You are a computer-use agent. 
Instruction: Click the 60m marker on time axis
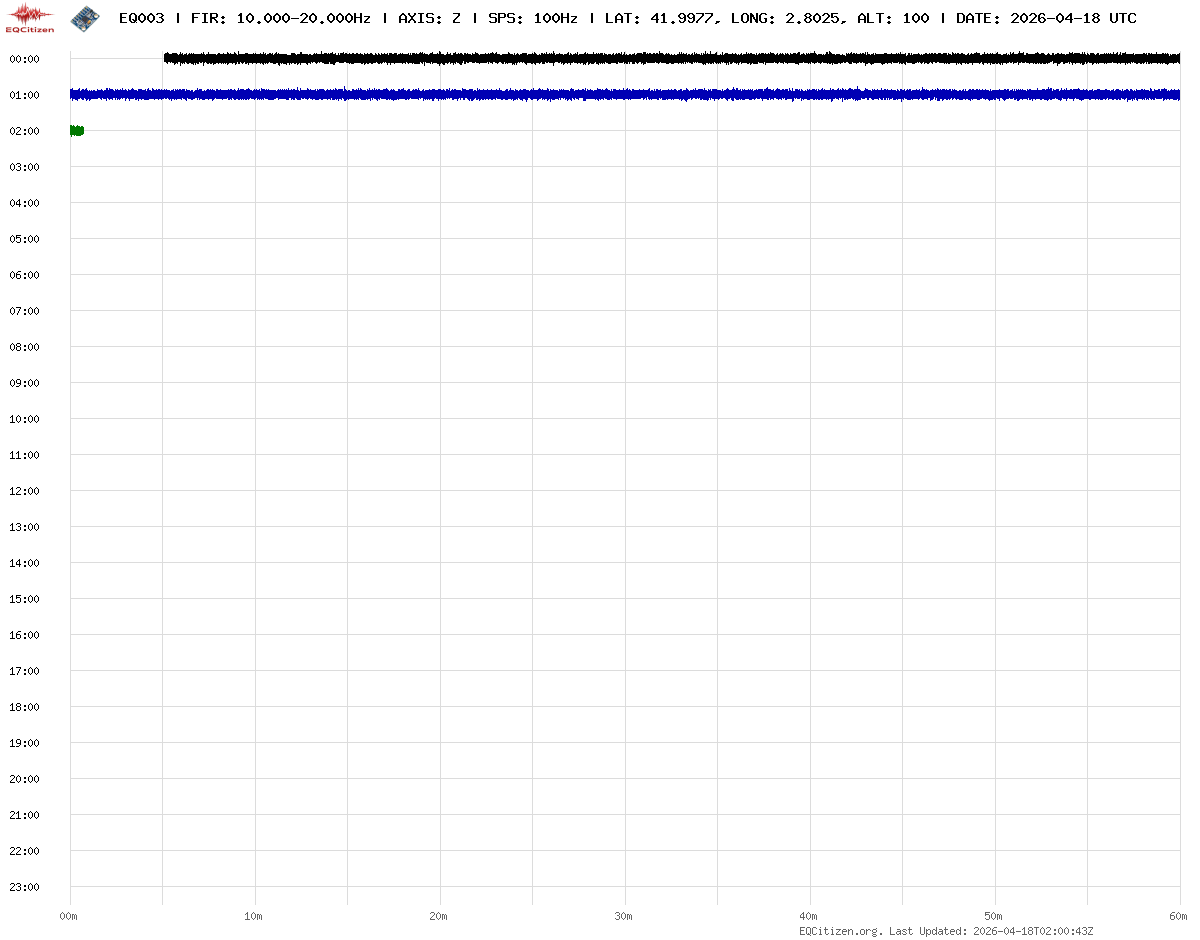tap(1179, 916)
